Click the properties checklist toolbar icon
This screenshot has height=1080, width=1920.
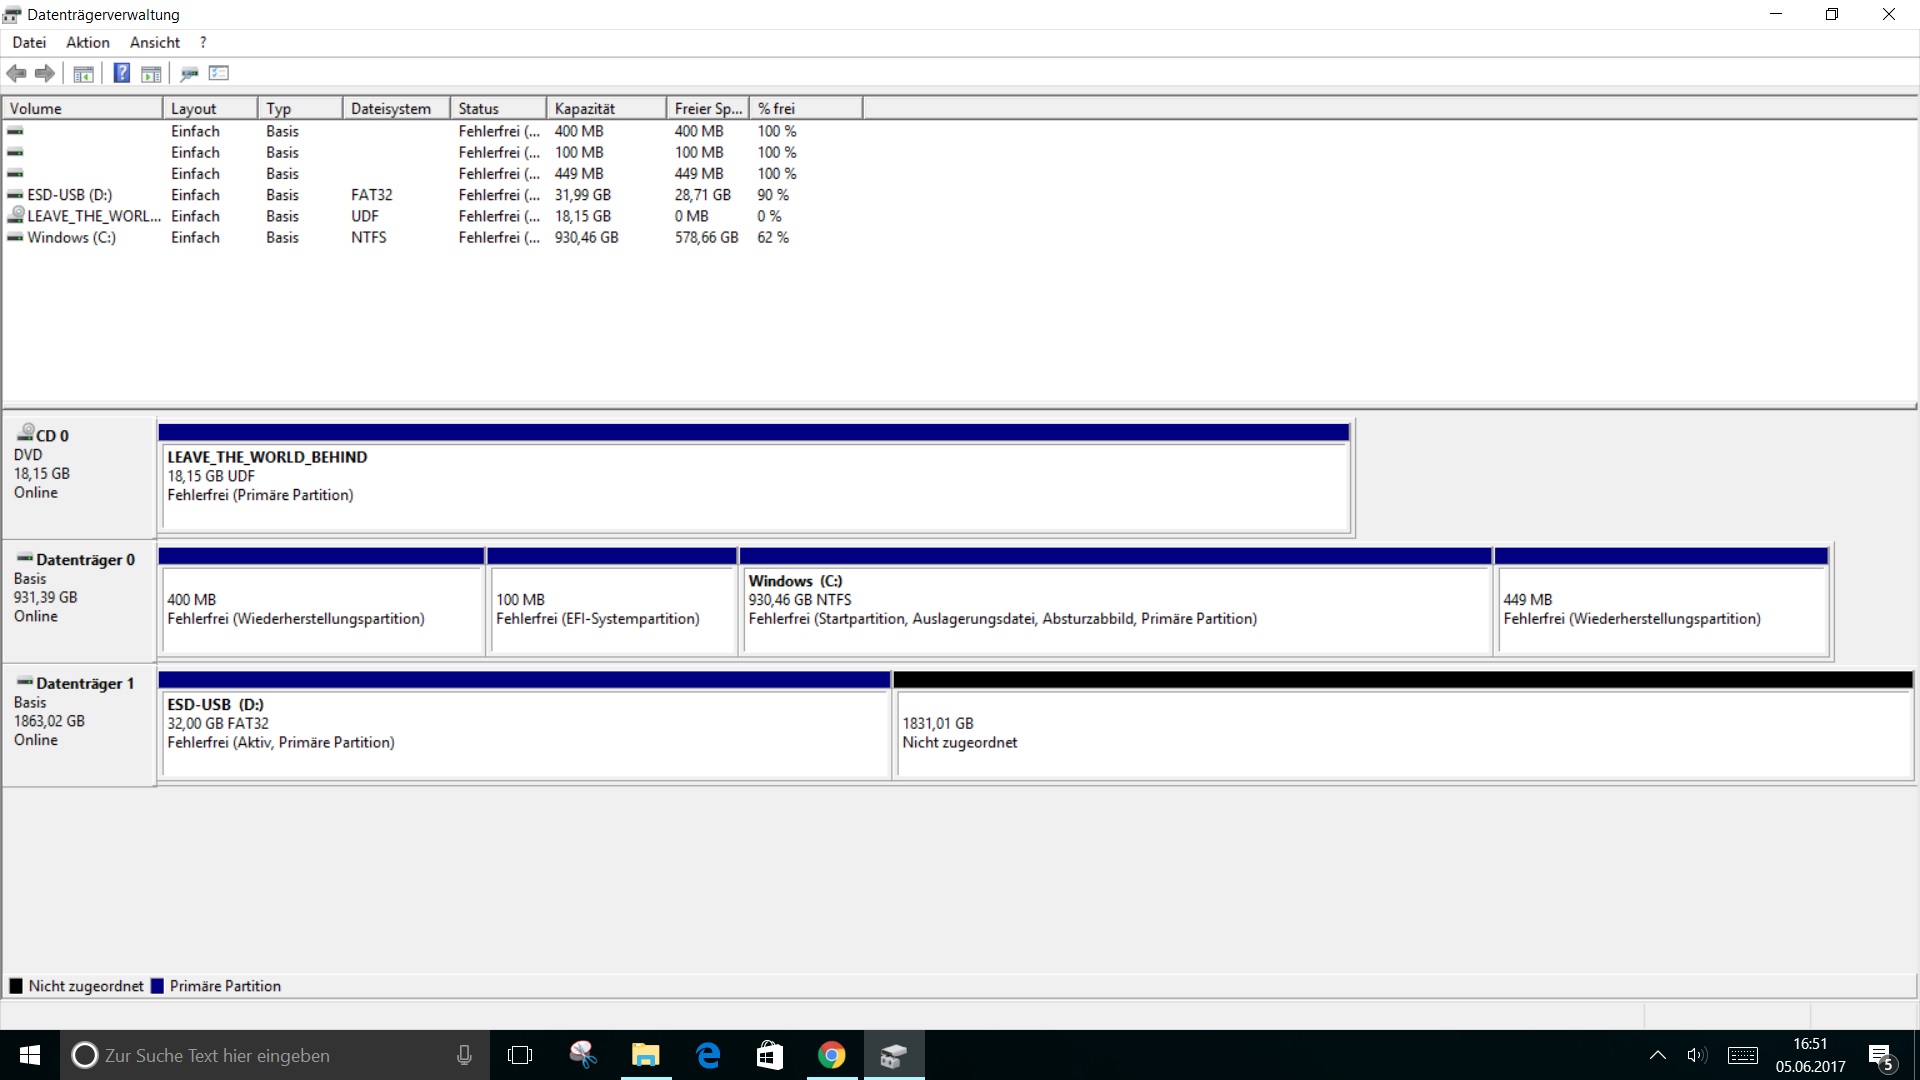(219, 73)
